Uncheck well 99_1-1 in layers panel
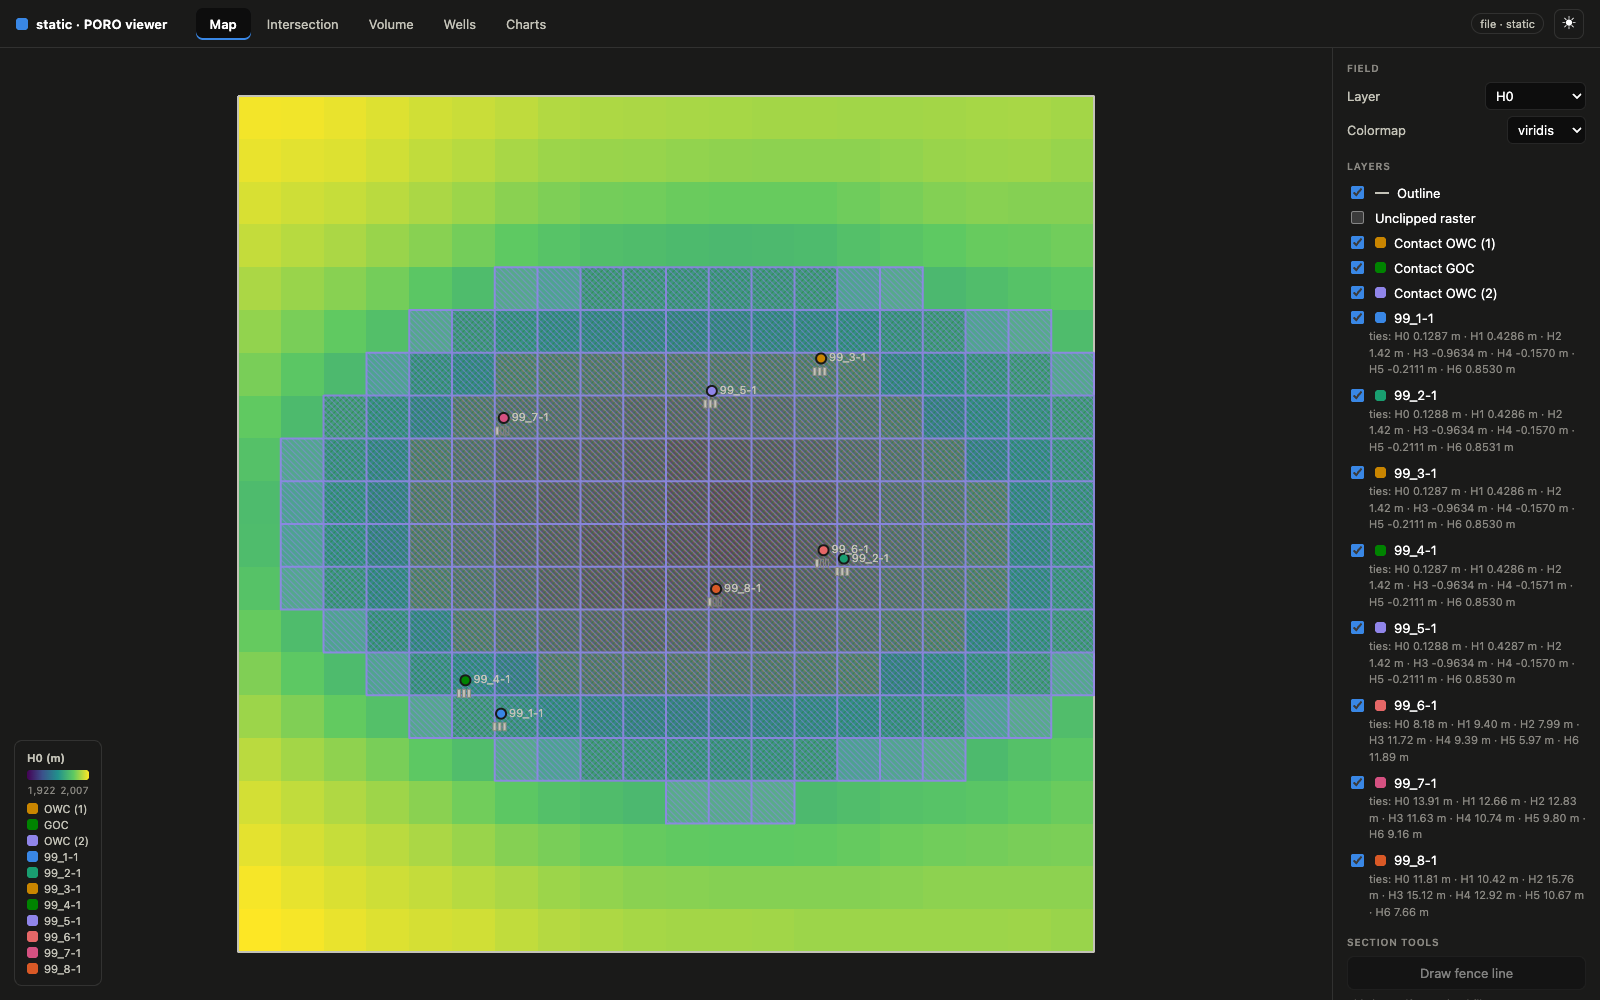Screen dimensions: 1600x1000 [1357, 318]
